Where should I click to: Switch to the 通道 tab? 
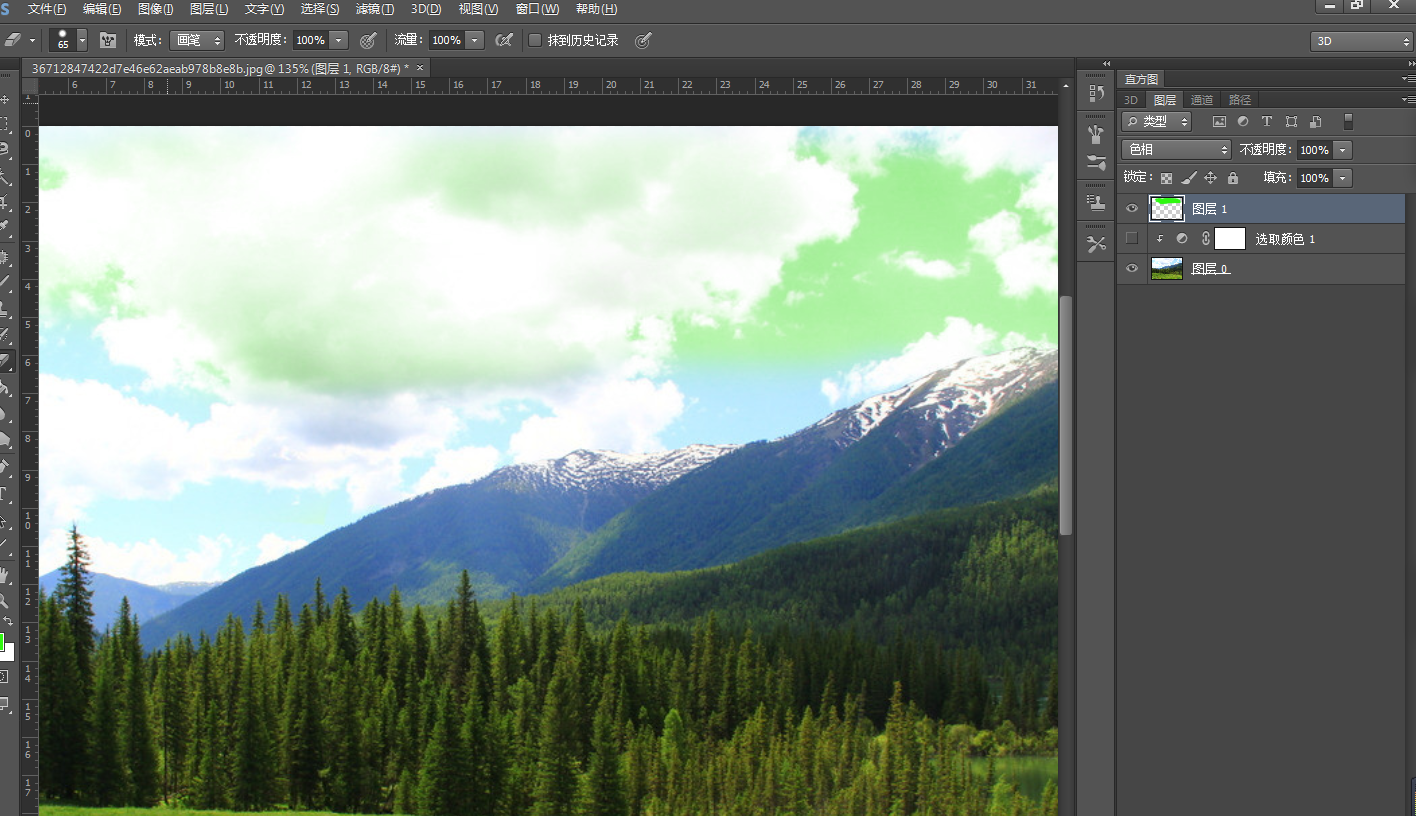click(1202, 100)
